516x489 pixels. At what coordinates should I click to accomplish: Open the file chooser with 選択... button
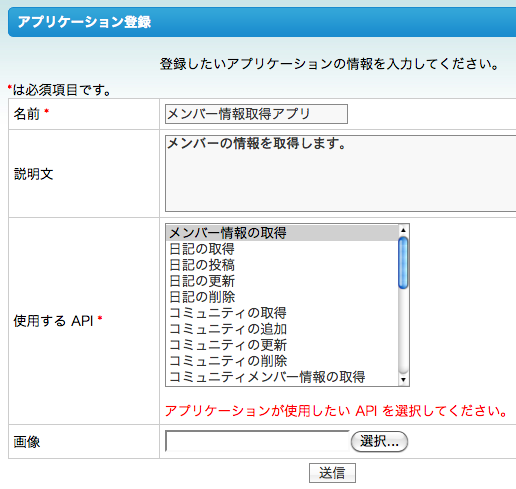(x=379, y=442)
